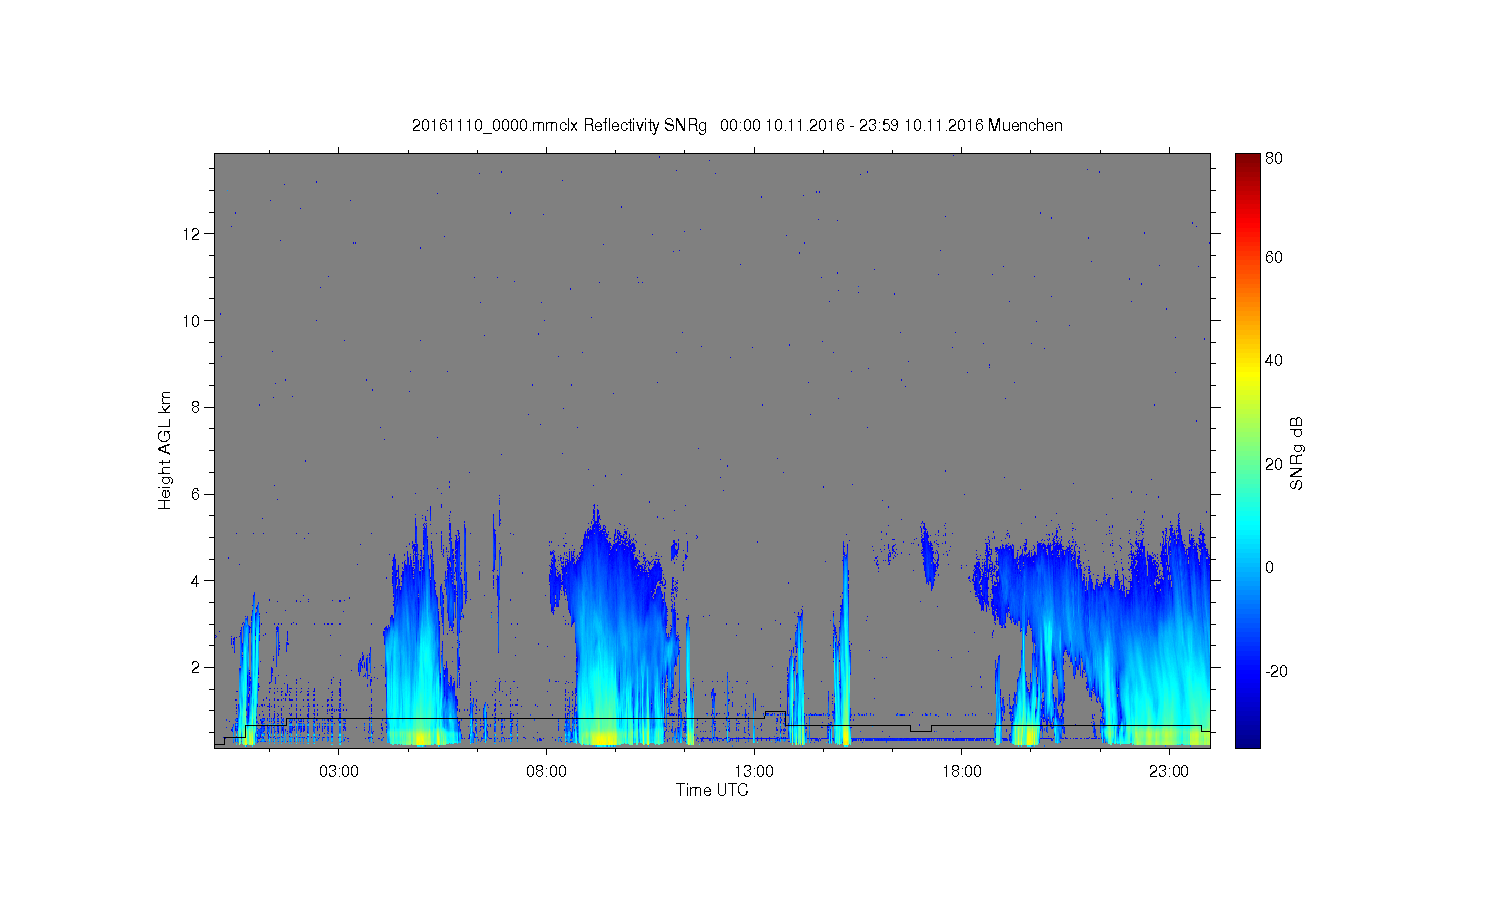Select the 03:00 time tick label
The image size is (1500, 900).
(x=339, y=771)
